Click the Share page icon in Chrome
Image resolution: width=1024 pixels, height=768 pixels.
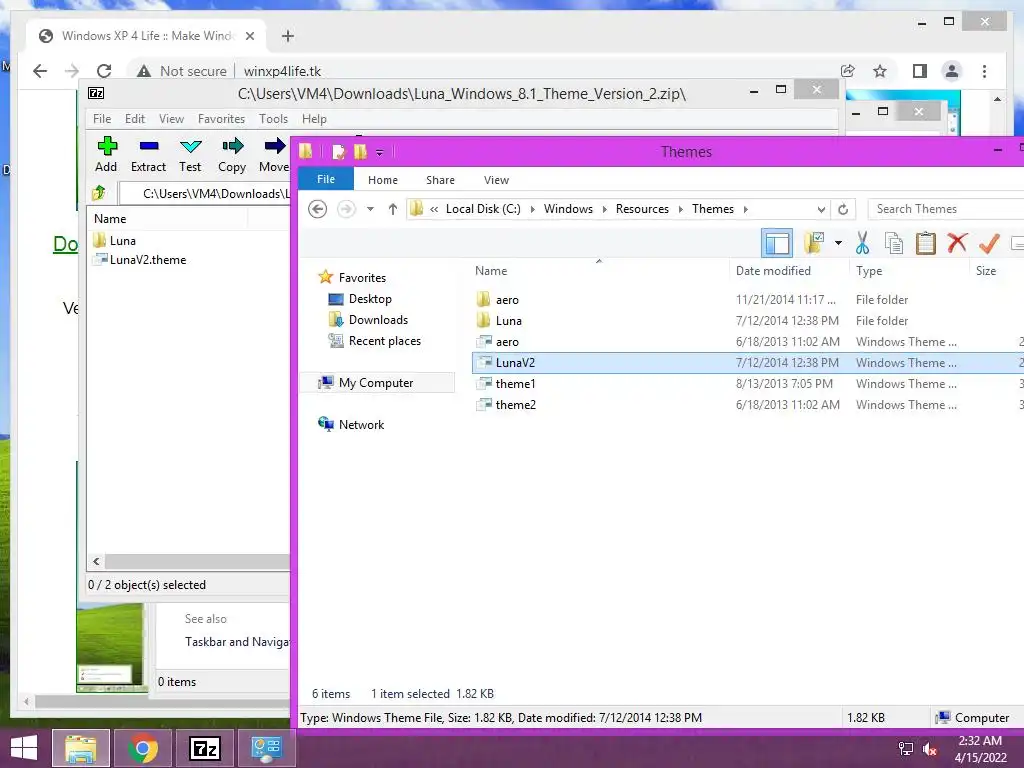tap(848, 71)
